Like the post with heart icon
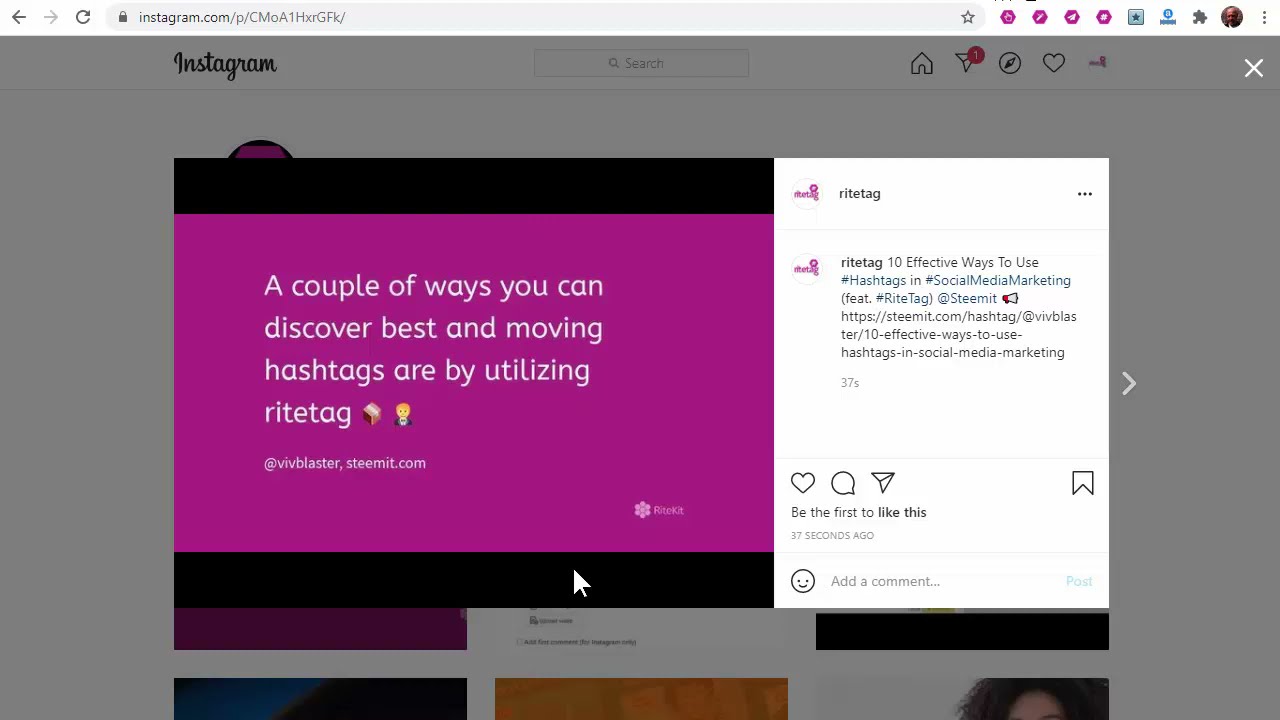1280x720 pixels. pos(803,483)
